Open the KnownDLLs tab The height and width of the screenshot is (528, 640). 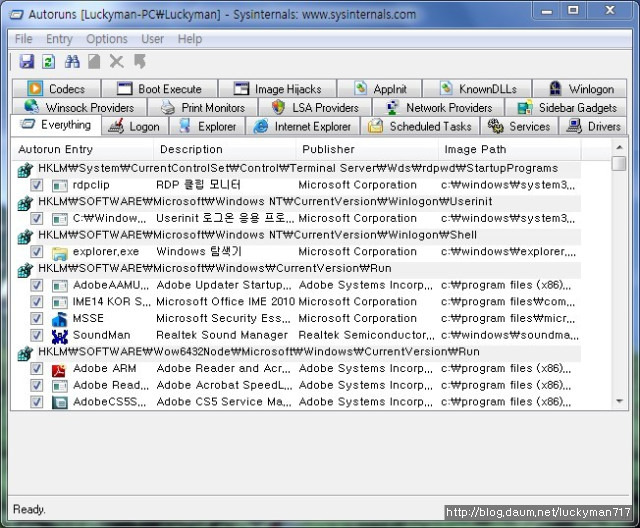click(477, 89)
